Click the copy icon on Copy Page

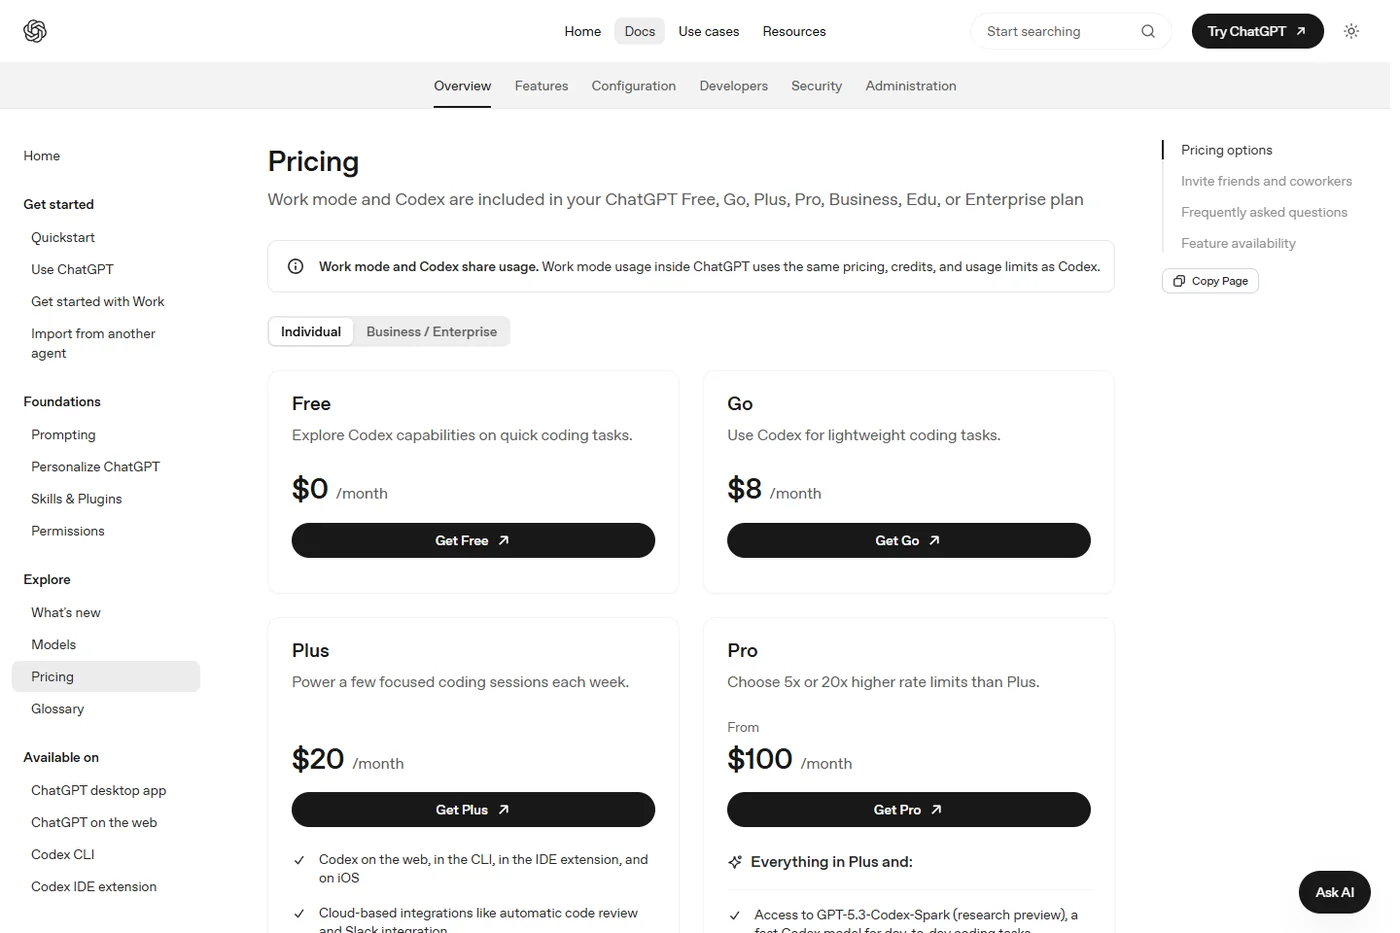point(1179,281)
